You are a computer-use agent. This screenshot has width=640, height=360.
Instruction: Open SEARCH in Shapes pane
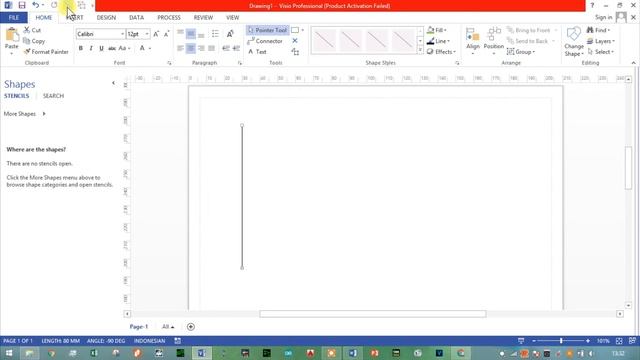point(53,96)
